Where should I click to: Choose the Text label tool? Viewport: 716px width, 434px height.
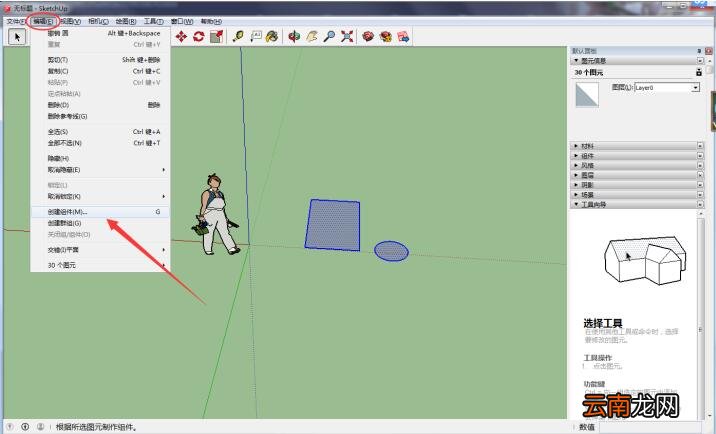[255, 37]
